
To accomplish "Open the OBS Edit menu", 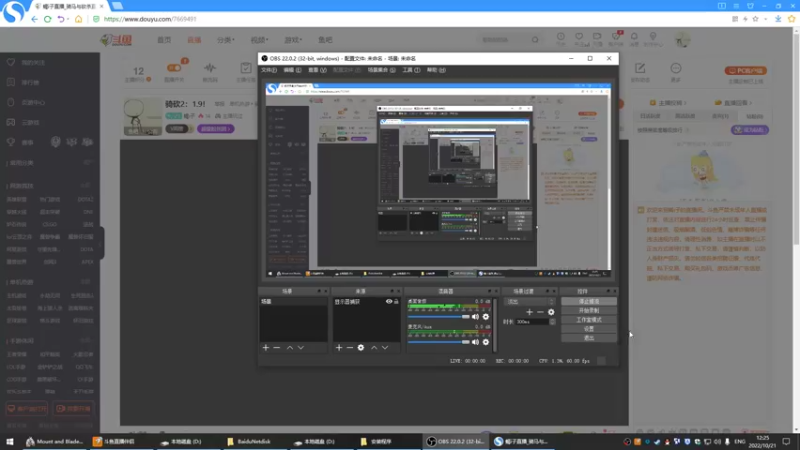I will coord(292,70).
